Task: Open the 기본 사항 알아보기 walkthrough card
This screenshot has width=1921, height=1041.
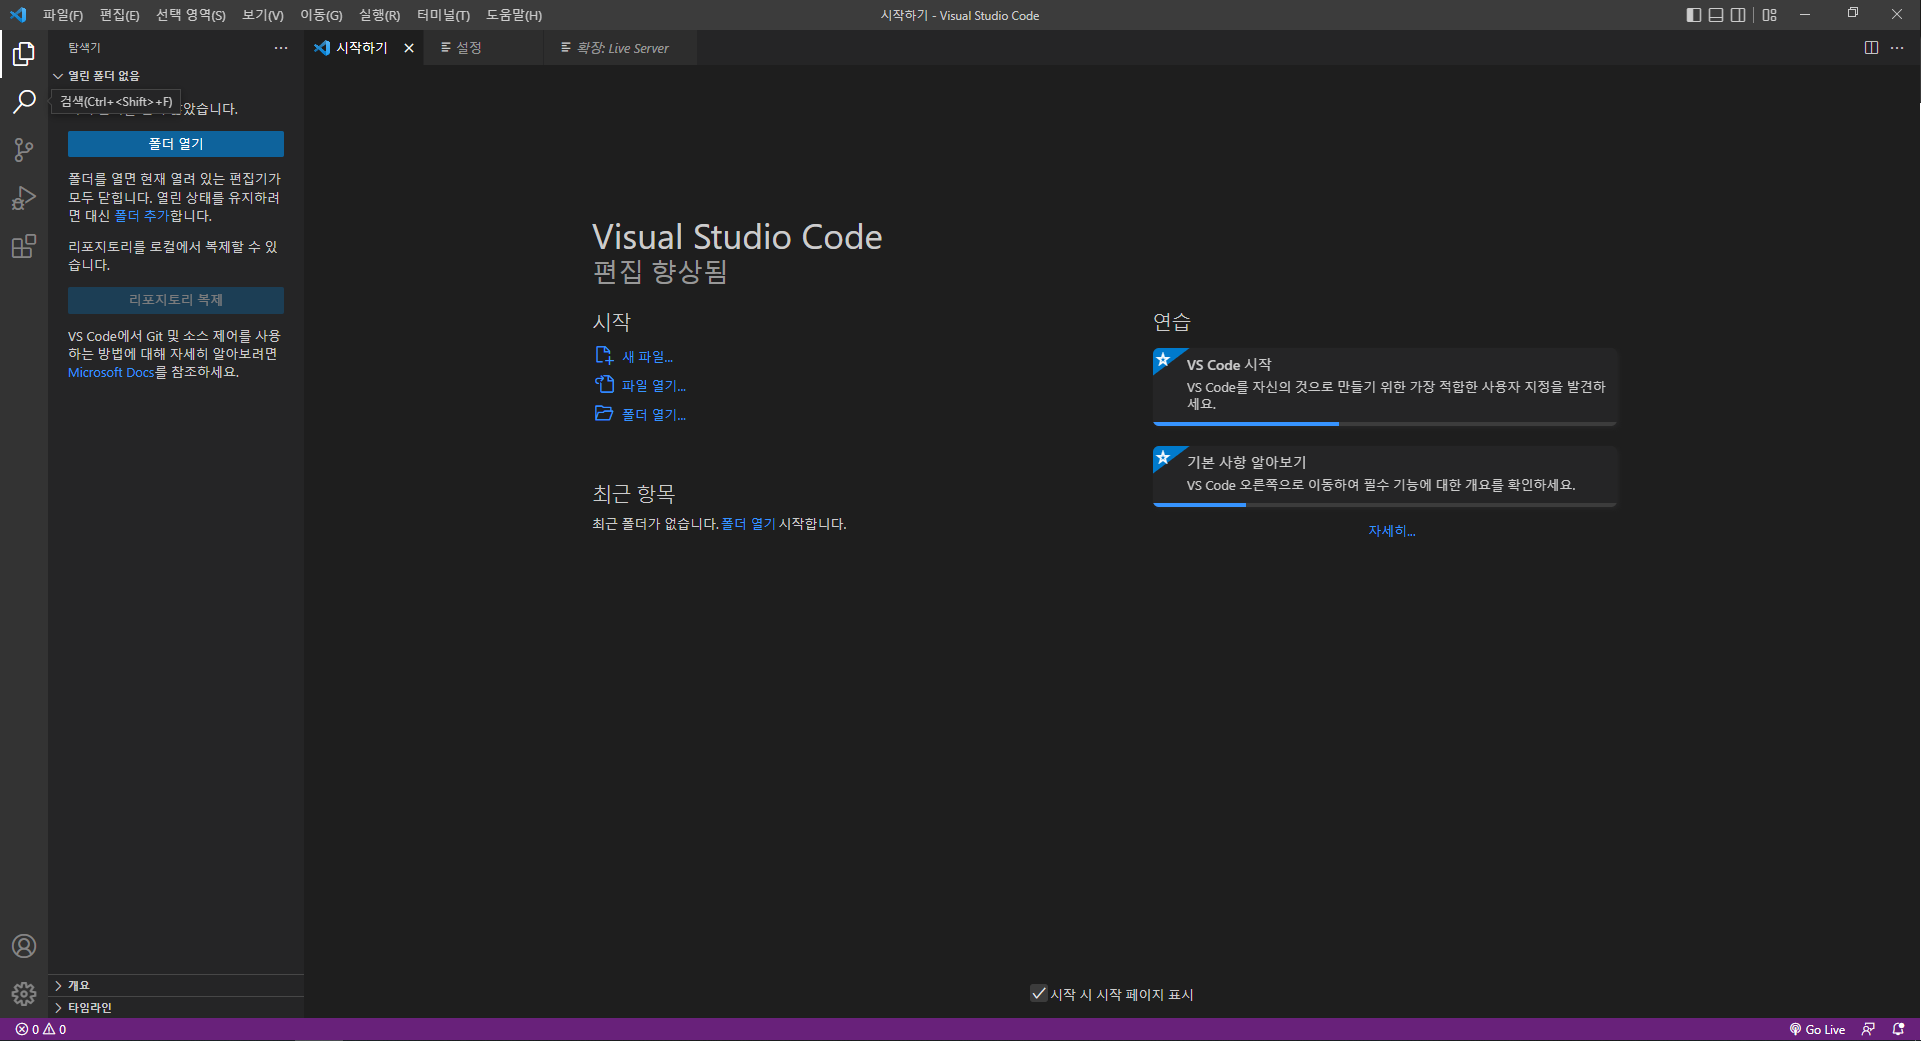Action: pyautogui.click(x=1385, y=476)
